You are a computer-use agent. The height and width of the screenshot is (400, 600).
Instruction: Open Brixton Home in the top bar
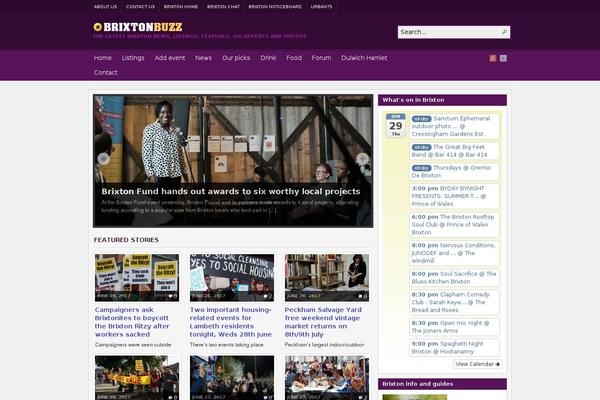[x=181, y=7]
